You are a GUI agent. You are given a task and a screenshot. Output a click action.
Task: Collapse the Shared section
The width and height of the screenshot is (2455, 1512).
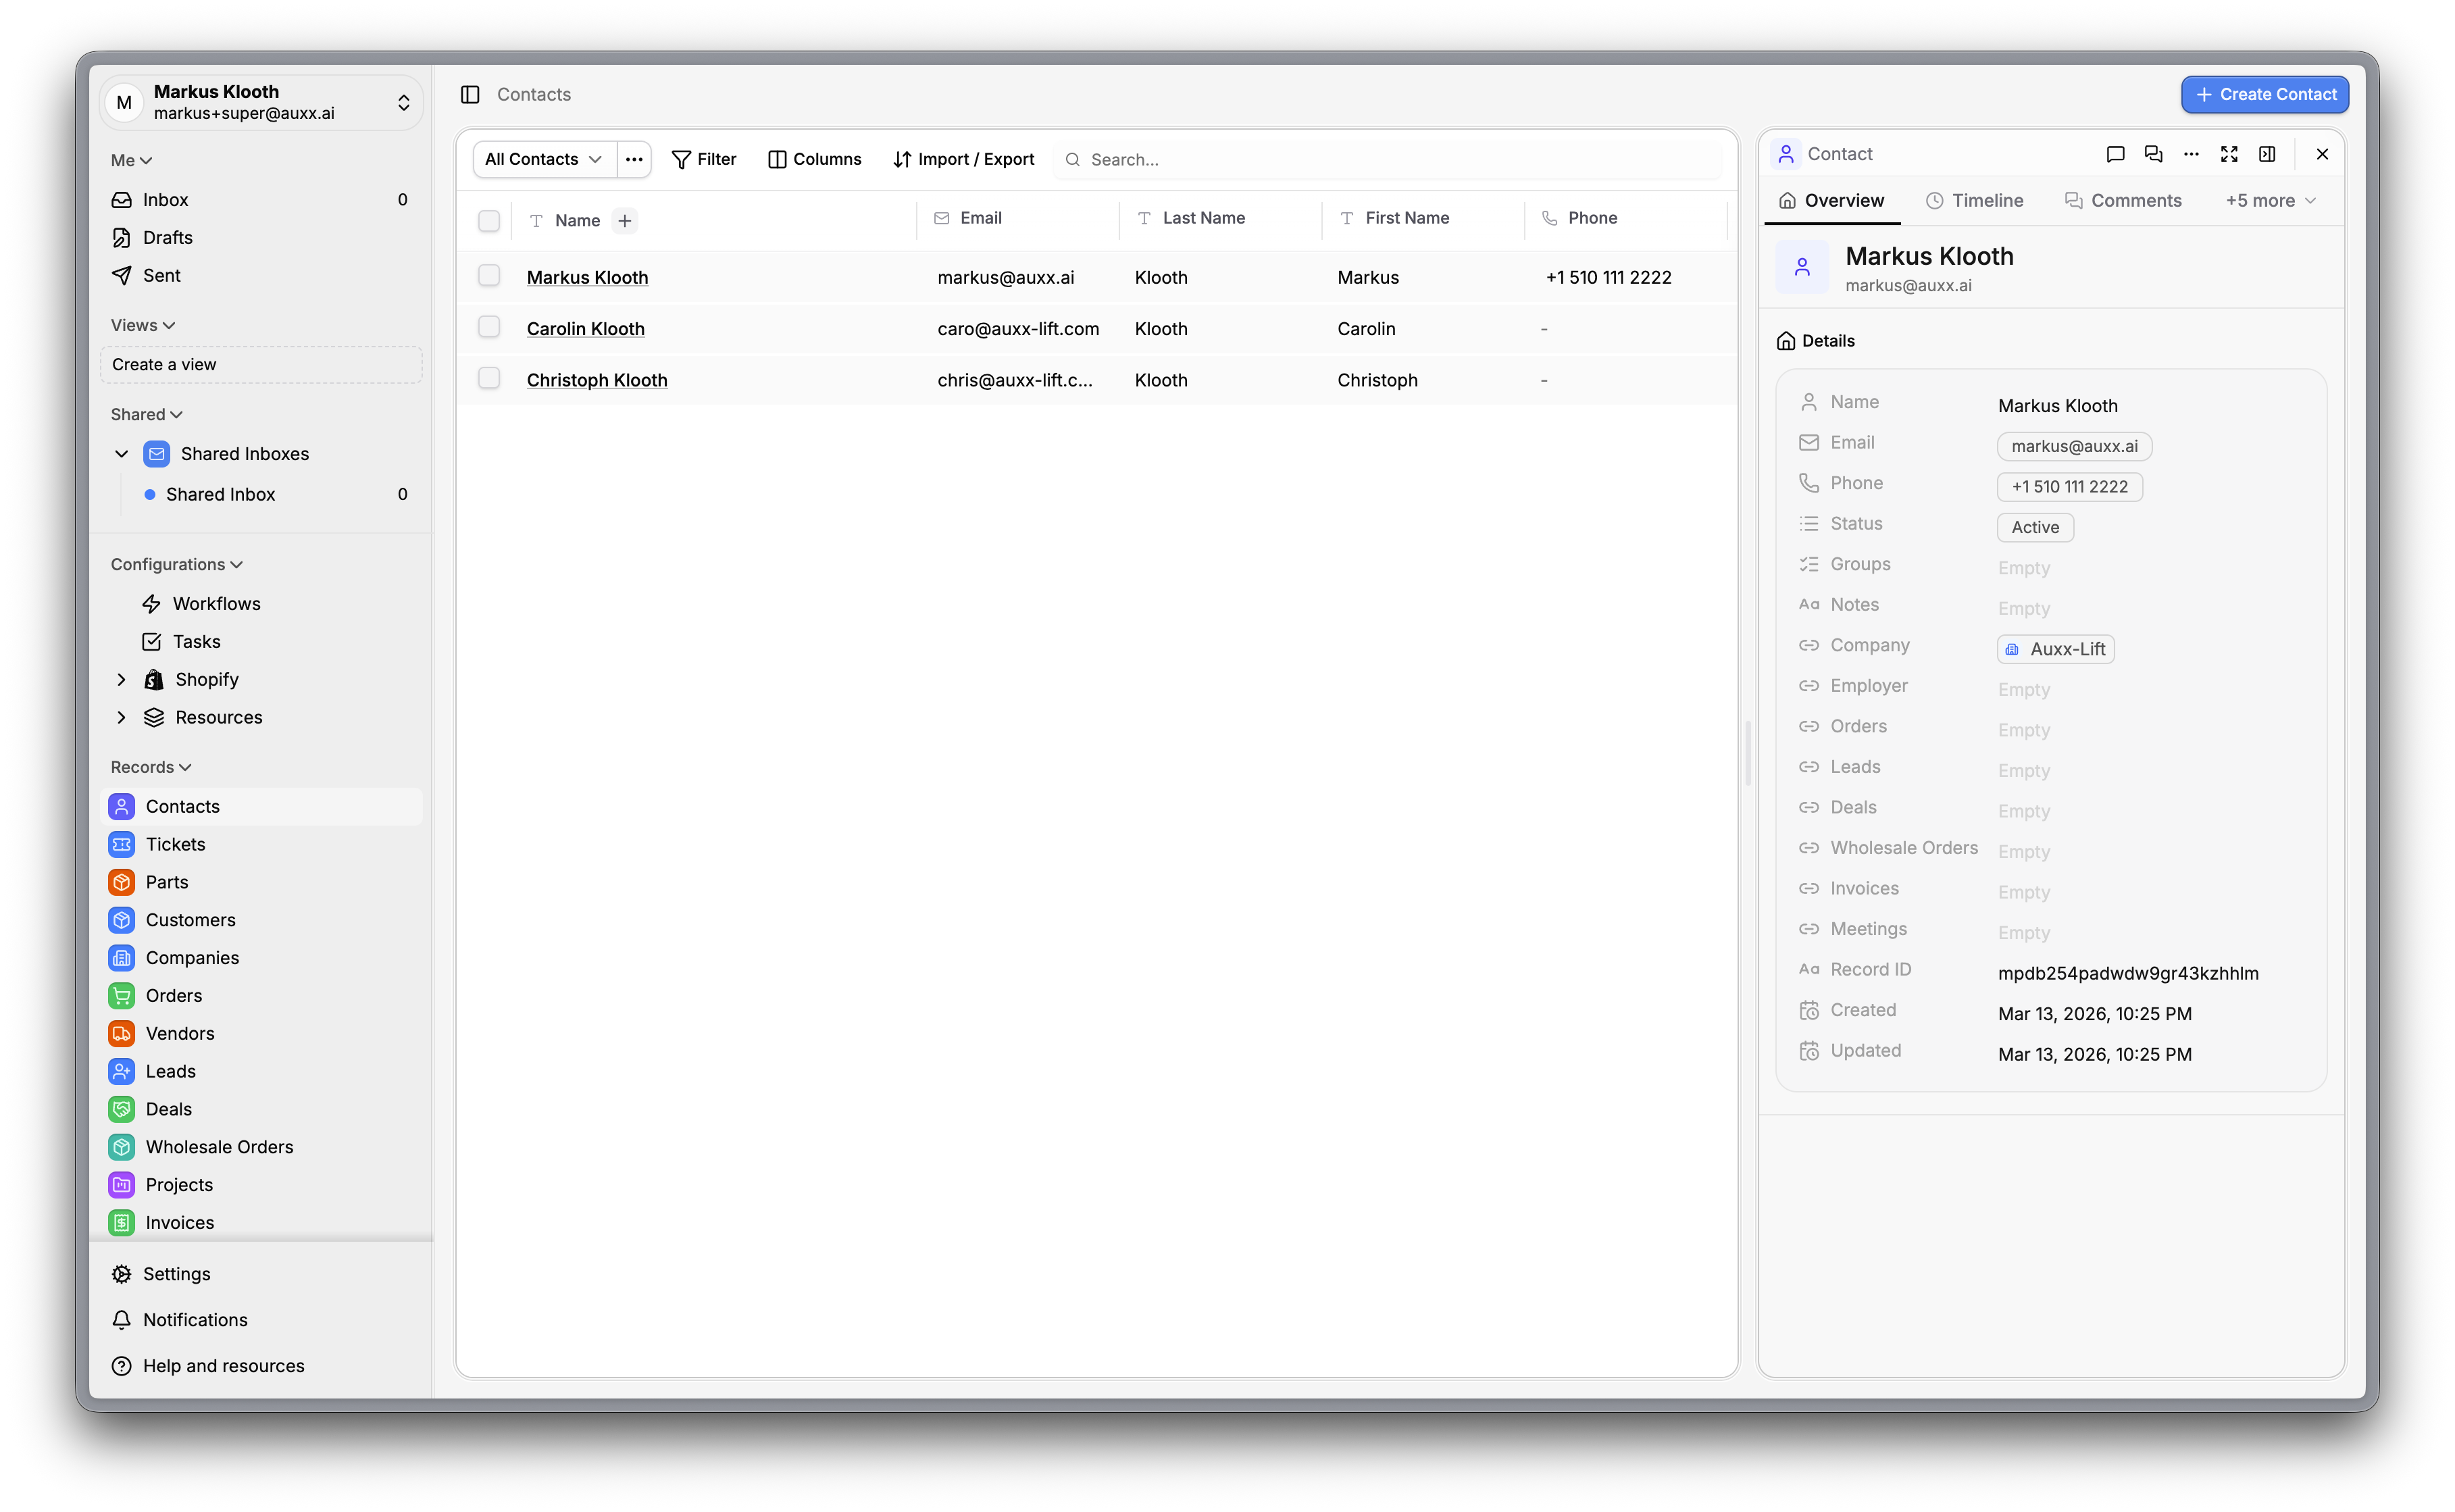tap(146, 414)
